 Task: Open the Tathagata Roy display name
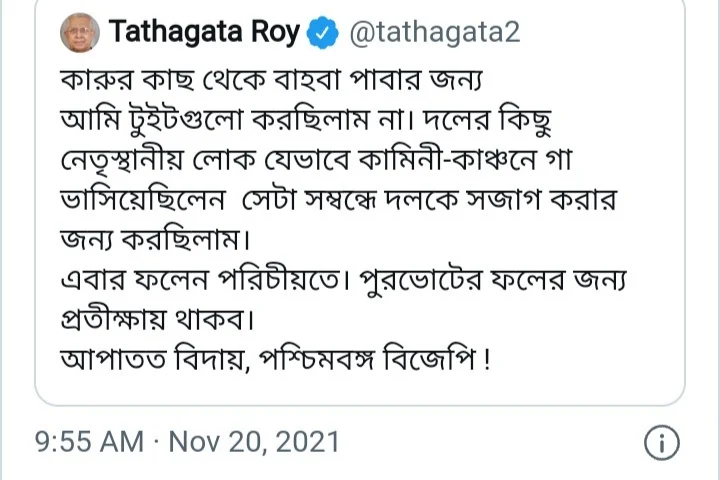click(205, 33)
